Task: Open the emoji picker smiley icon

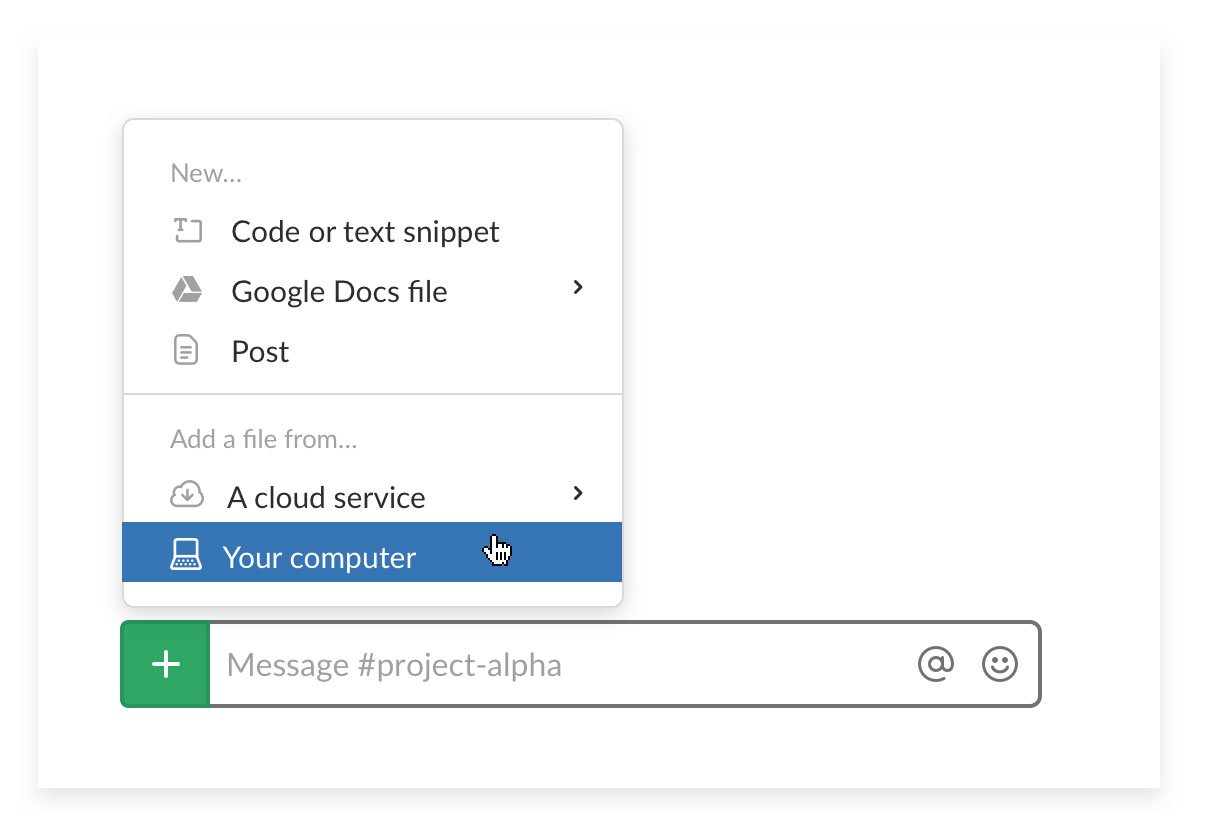Action: [999, 664]
